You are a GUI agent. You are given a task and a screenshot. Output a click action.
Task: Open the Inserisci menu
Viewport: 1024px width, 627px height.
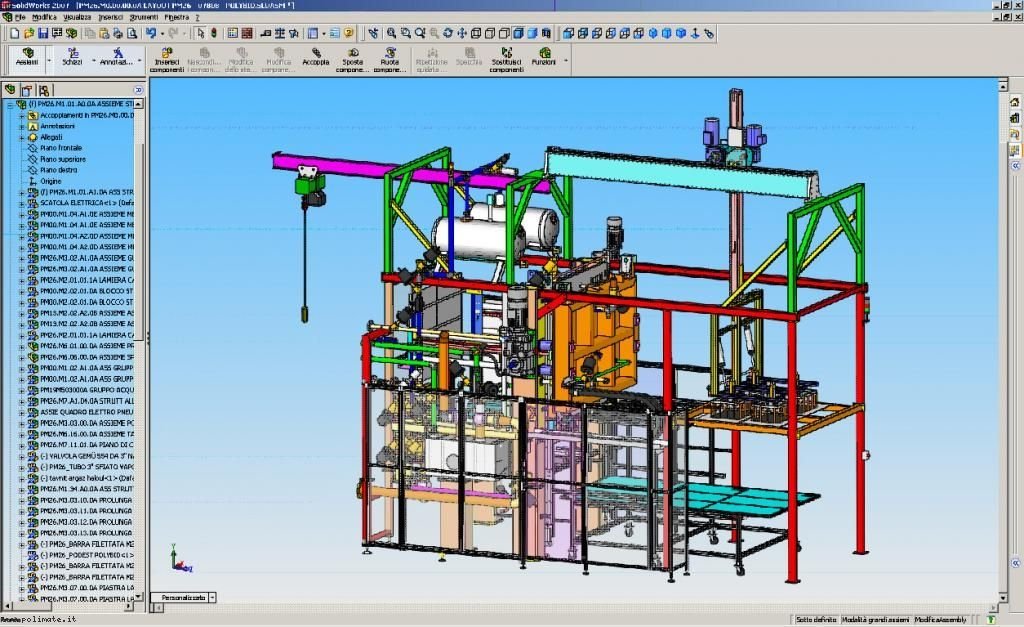[x=110, y=18]
